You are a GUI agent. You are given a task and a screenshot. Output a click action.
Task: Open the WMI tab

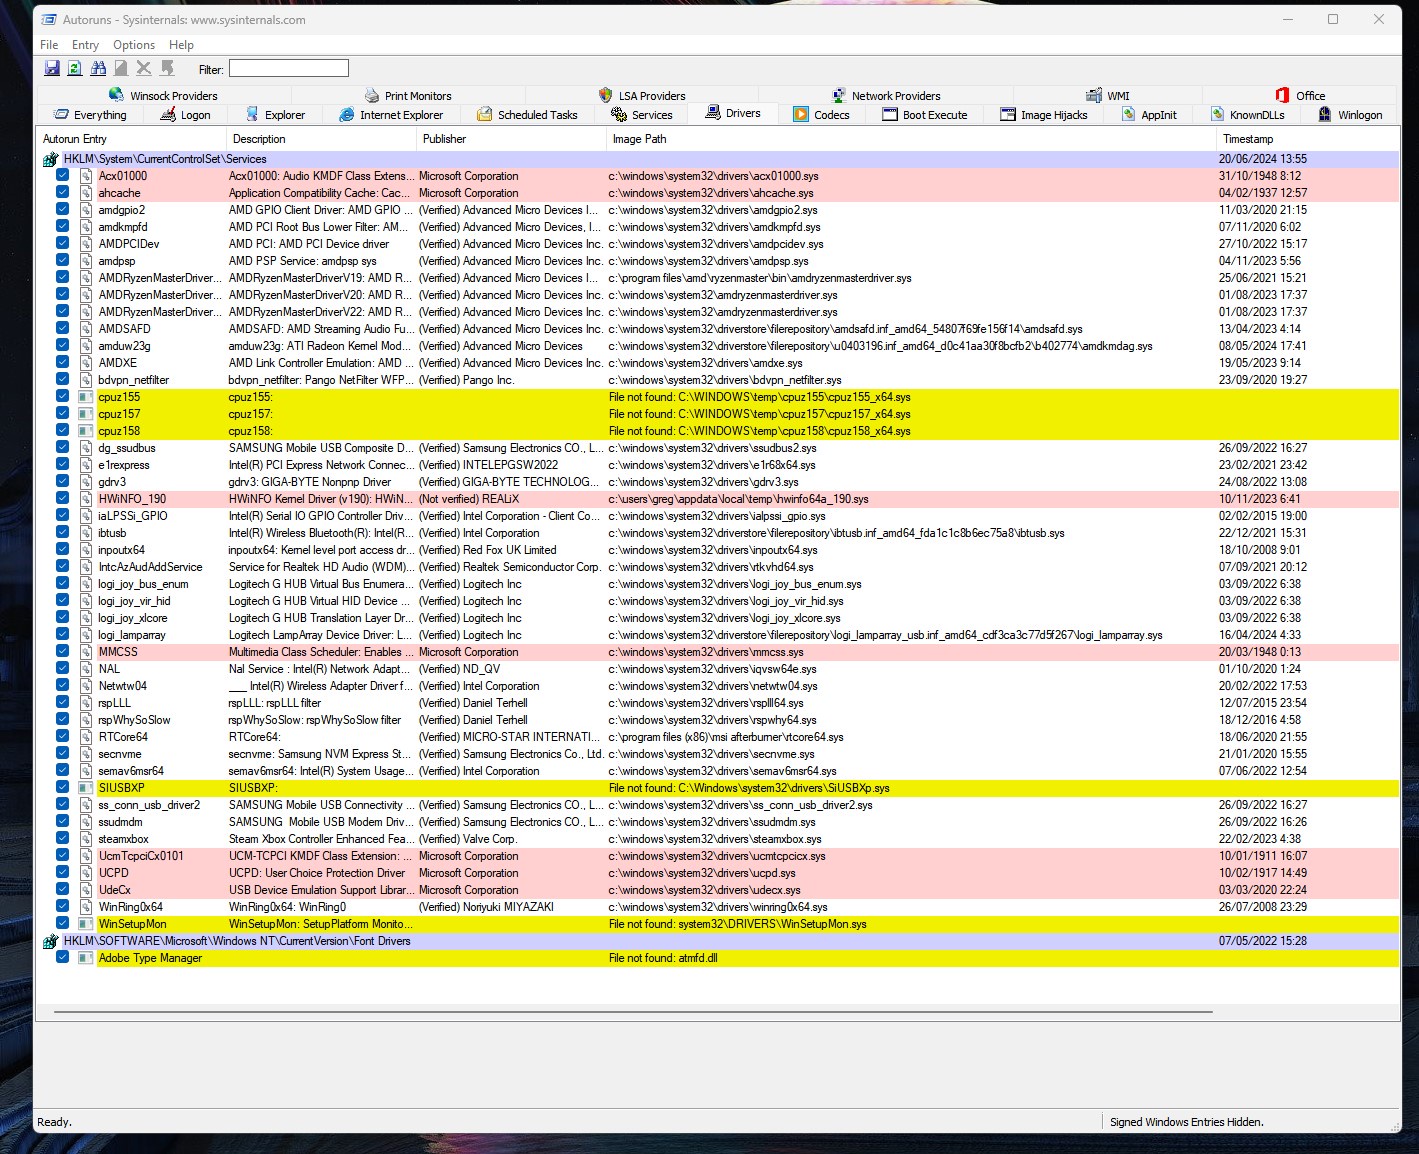click(x=1108, y=96)
